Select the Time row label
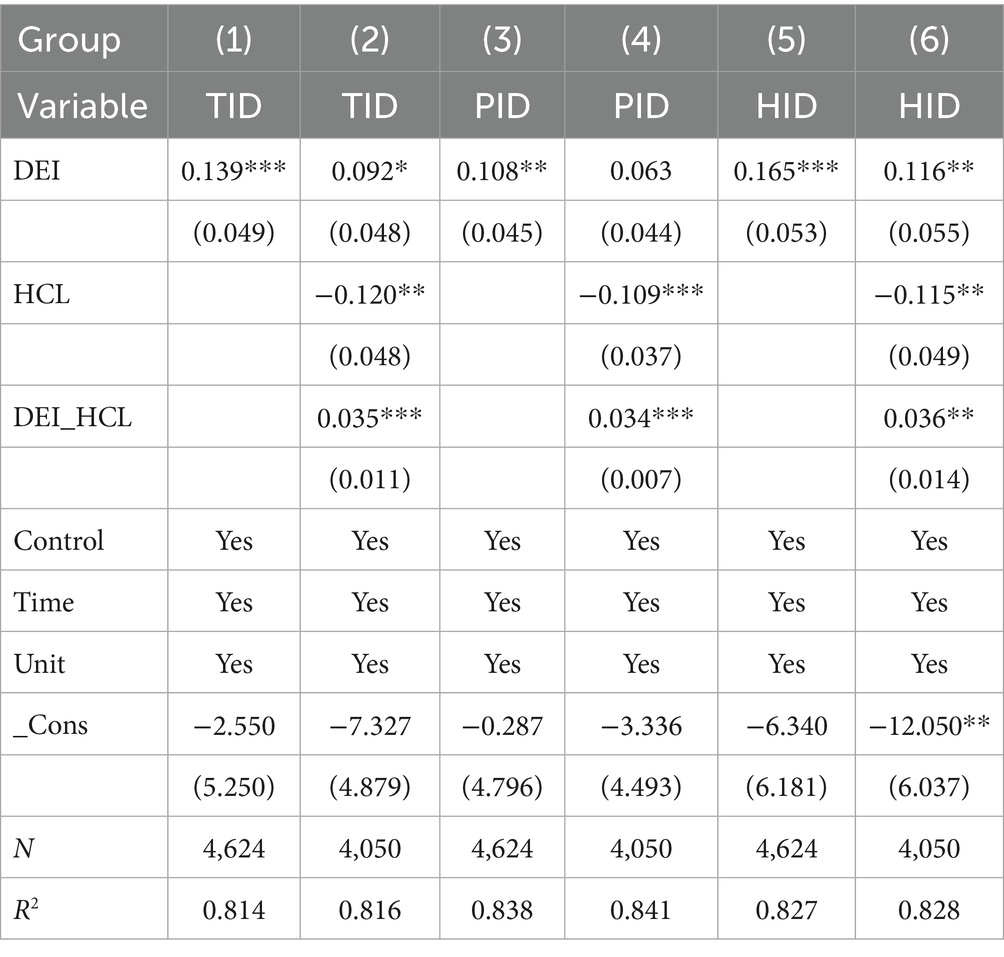 tap(44, 603)
